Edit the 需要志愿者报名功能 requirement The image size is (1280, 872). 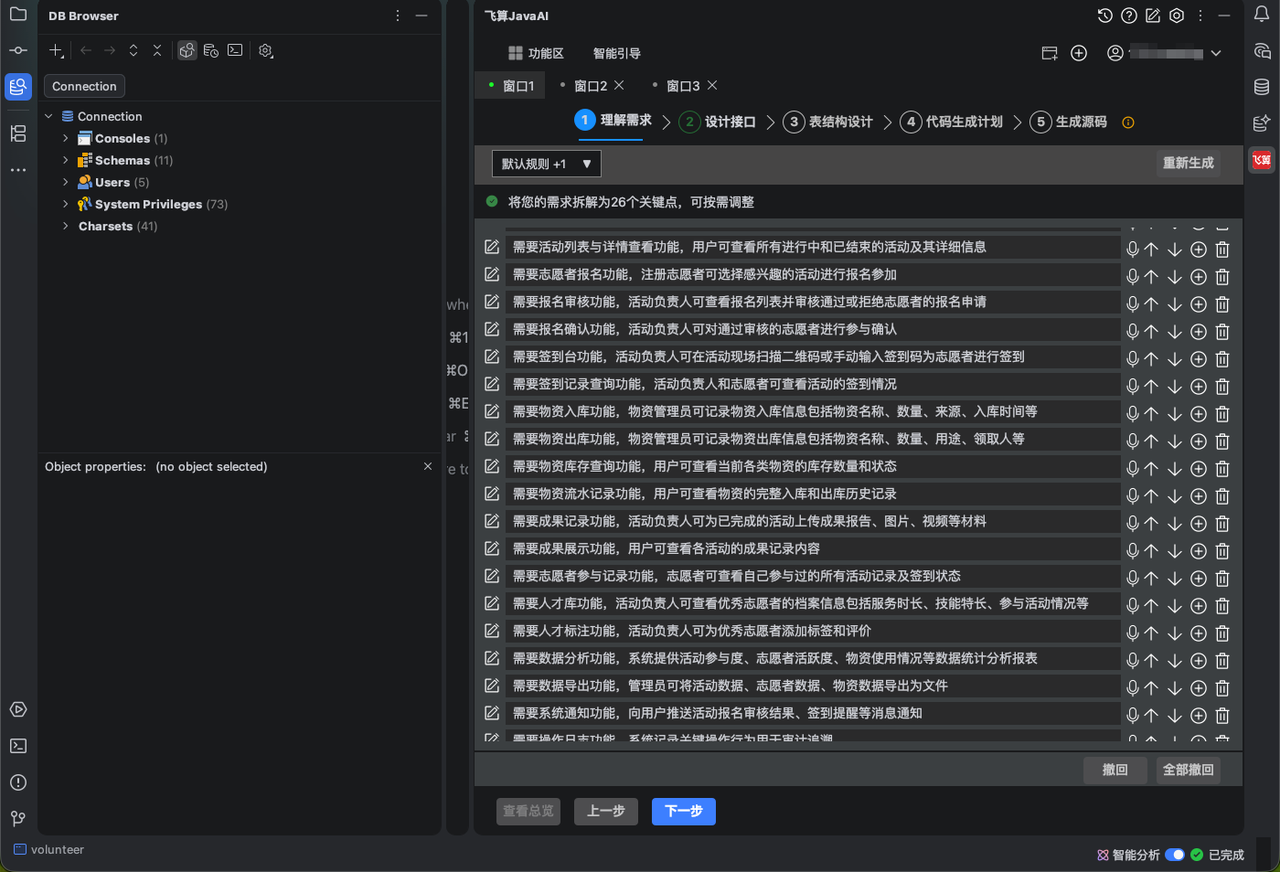click(492, 274)
